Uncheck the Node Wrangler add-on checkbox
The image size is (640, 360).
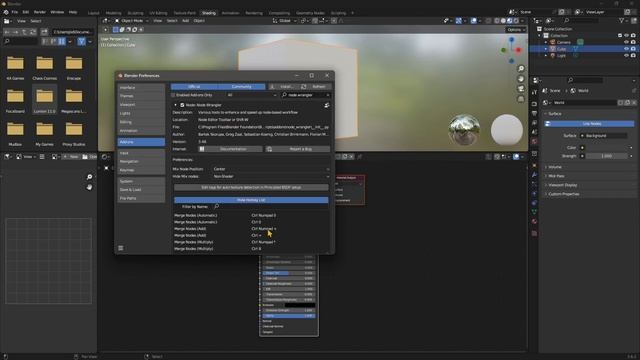coord(182,105)
